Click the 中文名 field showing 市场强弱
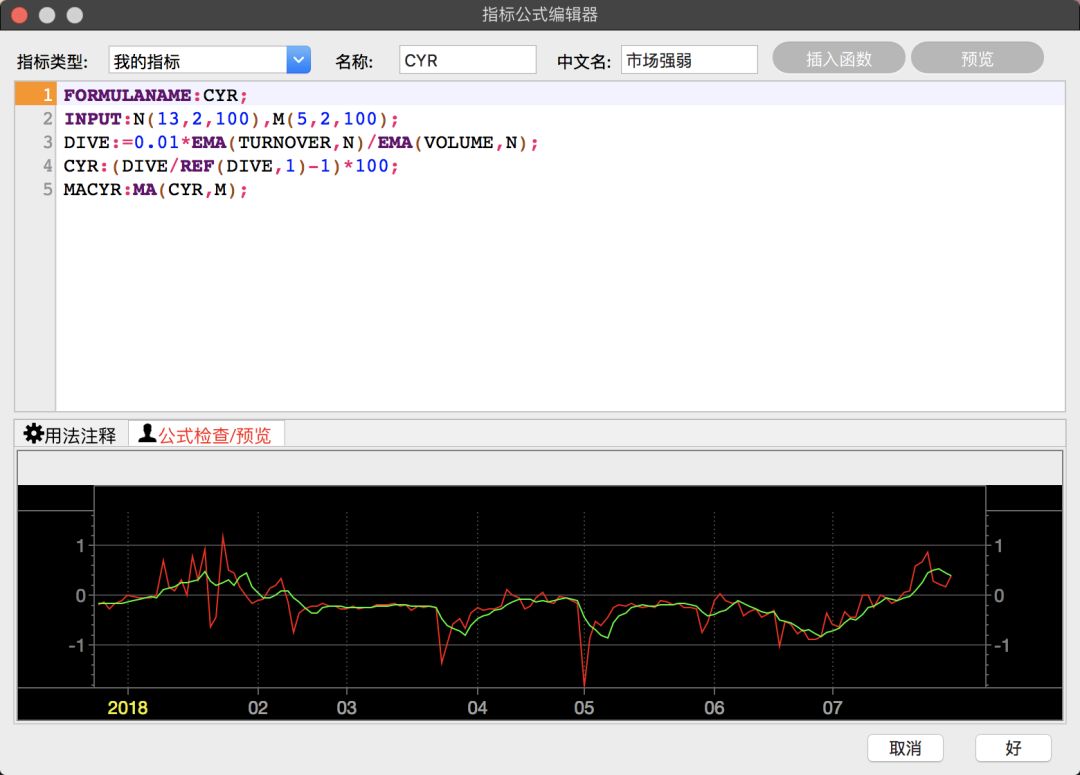The width and height of the screenshot is (1080, 775). (x=688, y=60)
